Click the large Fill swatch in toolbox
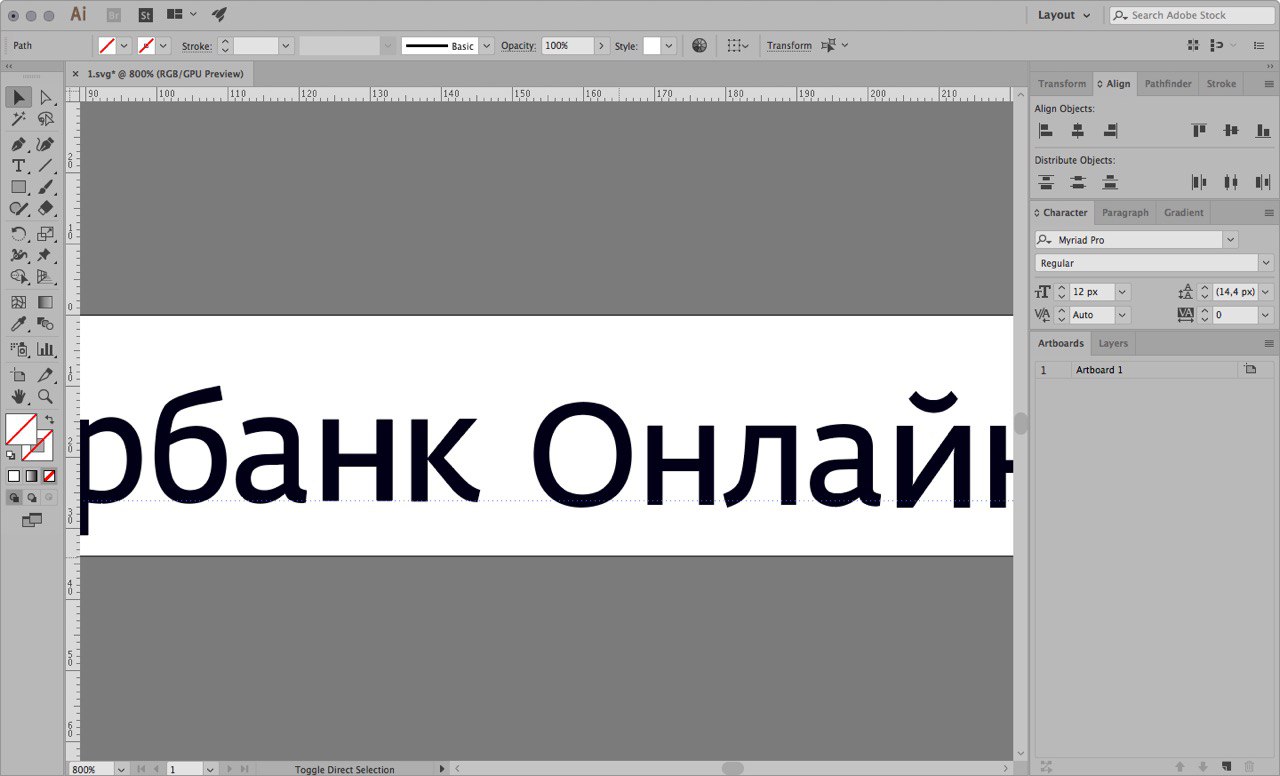This screenshot has height=776, width=1280. [x=21, y=429]
